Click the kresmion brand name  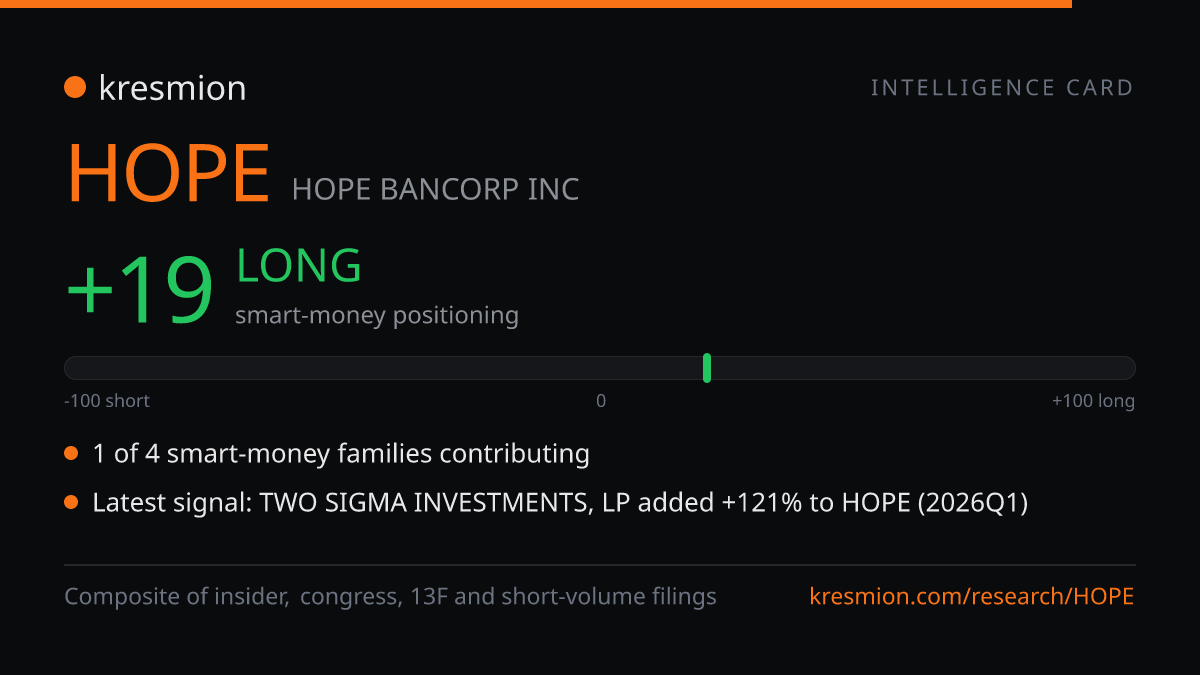click(172, 88)
